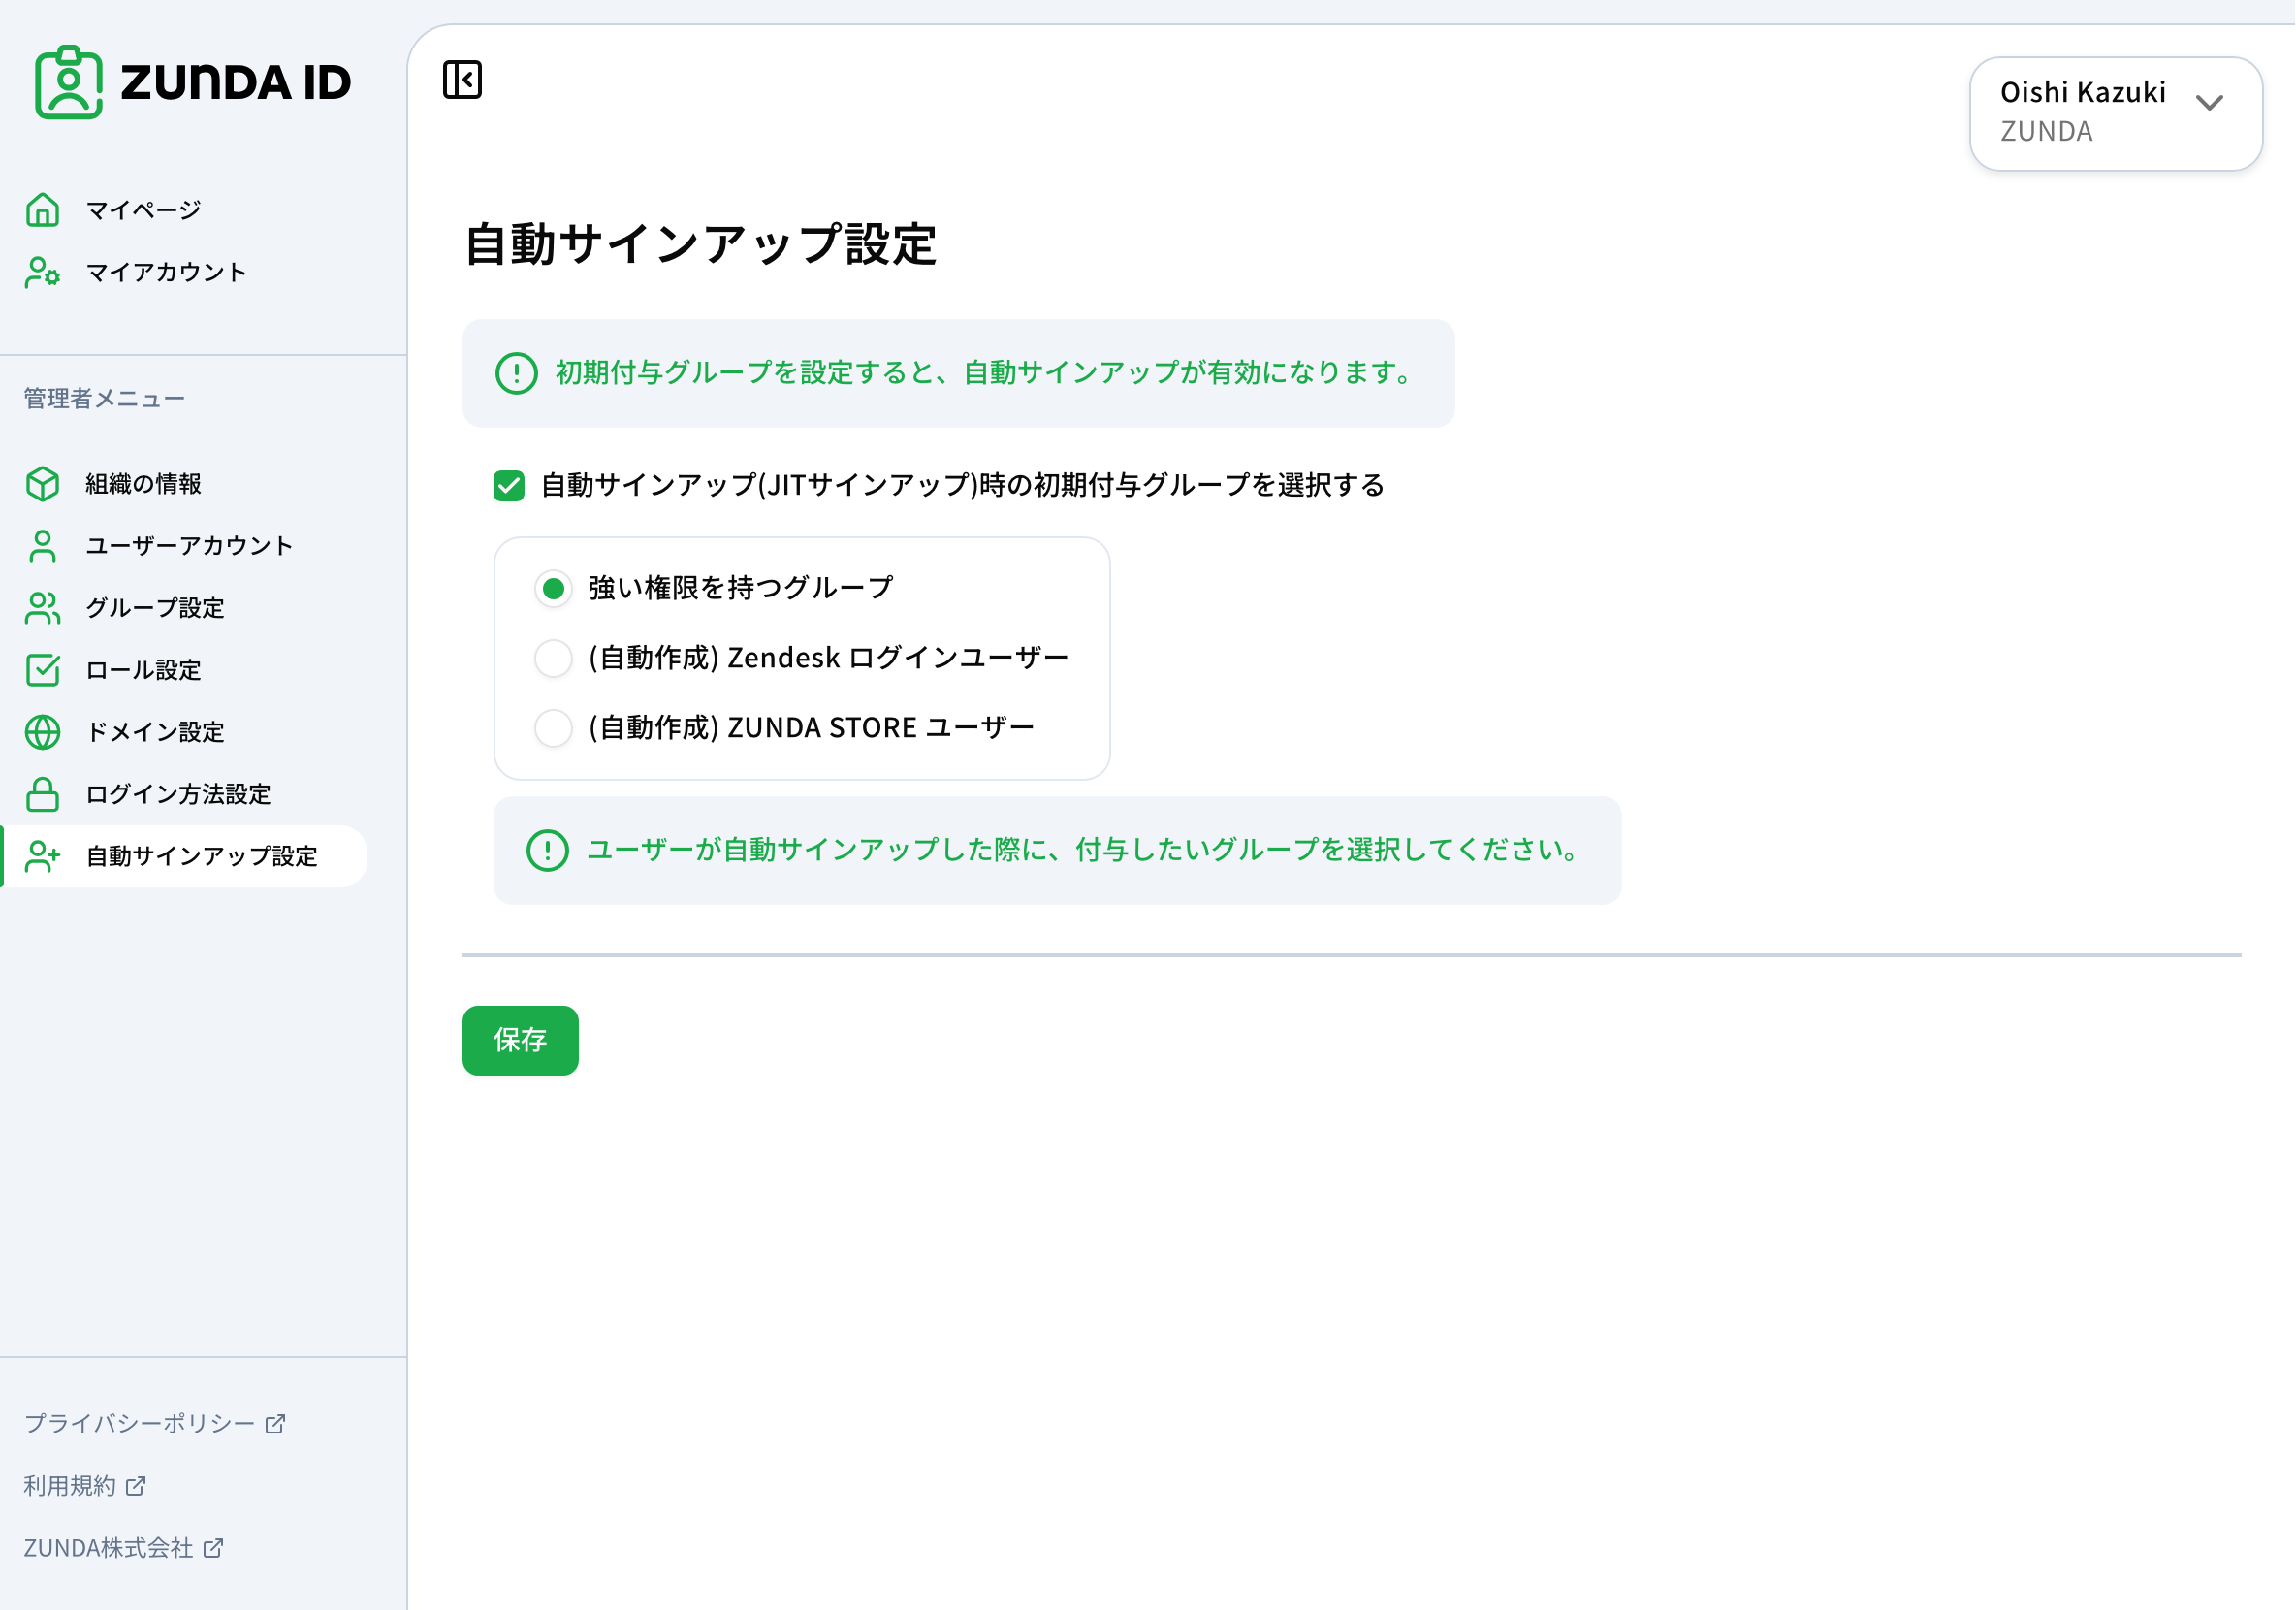Screen dimensions: 2296x1610
Task: Click the checkmark-box icon for ロール設定
Action: point(43,670)
